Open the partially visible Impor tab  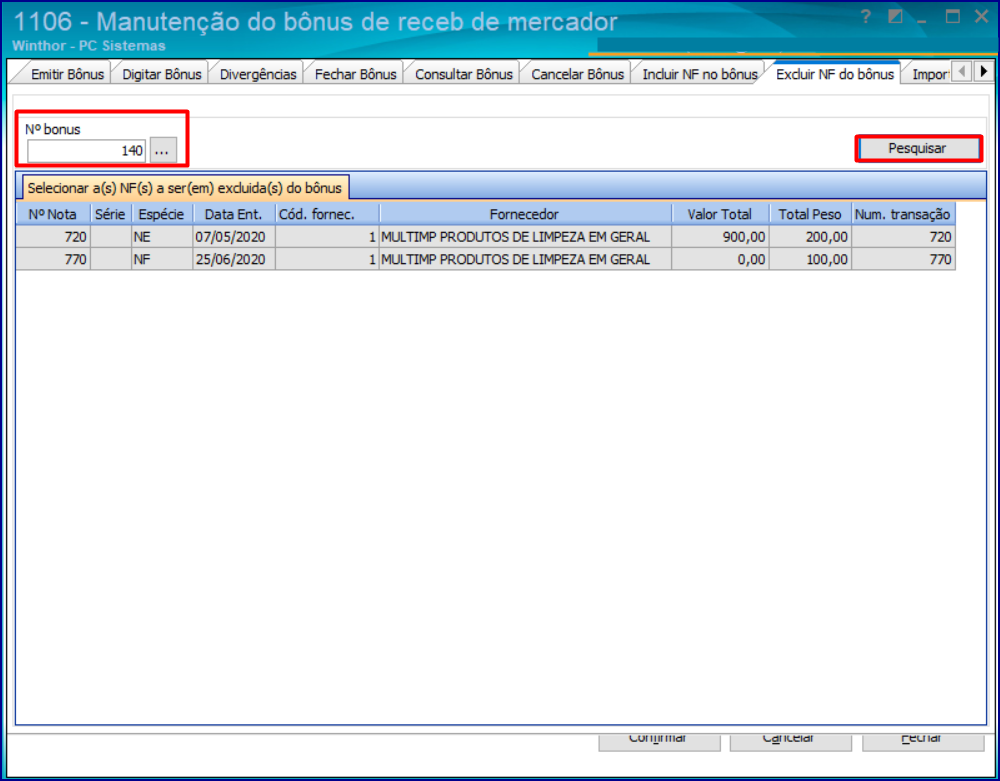point(929,74)
